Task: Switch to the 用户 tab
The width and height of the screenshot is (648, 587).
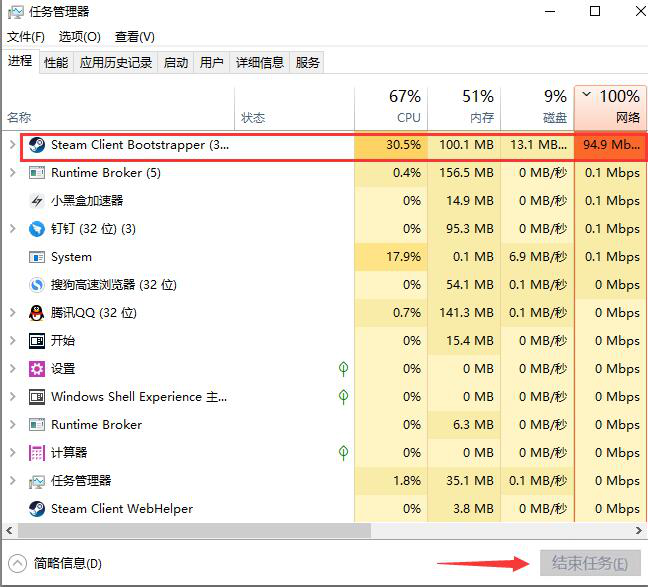Action: (x=212, y=62)
